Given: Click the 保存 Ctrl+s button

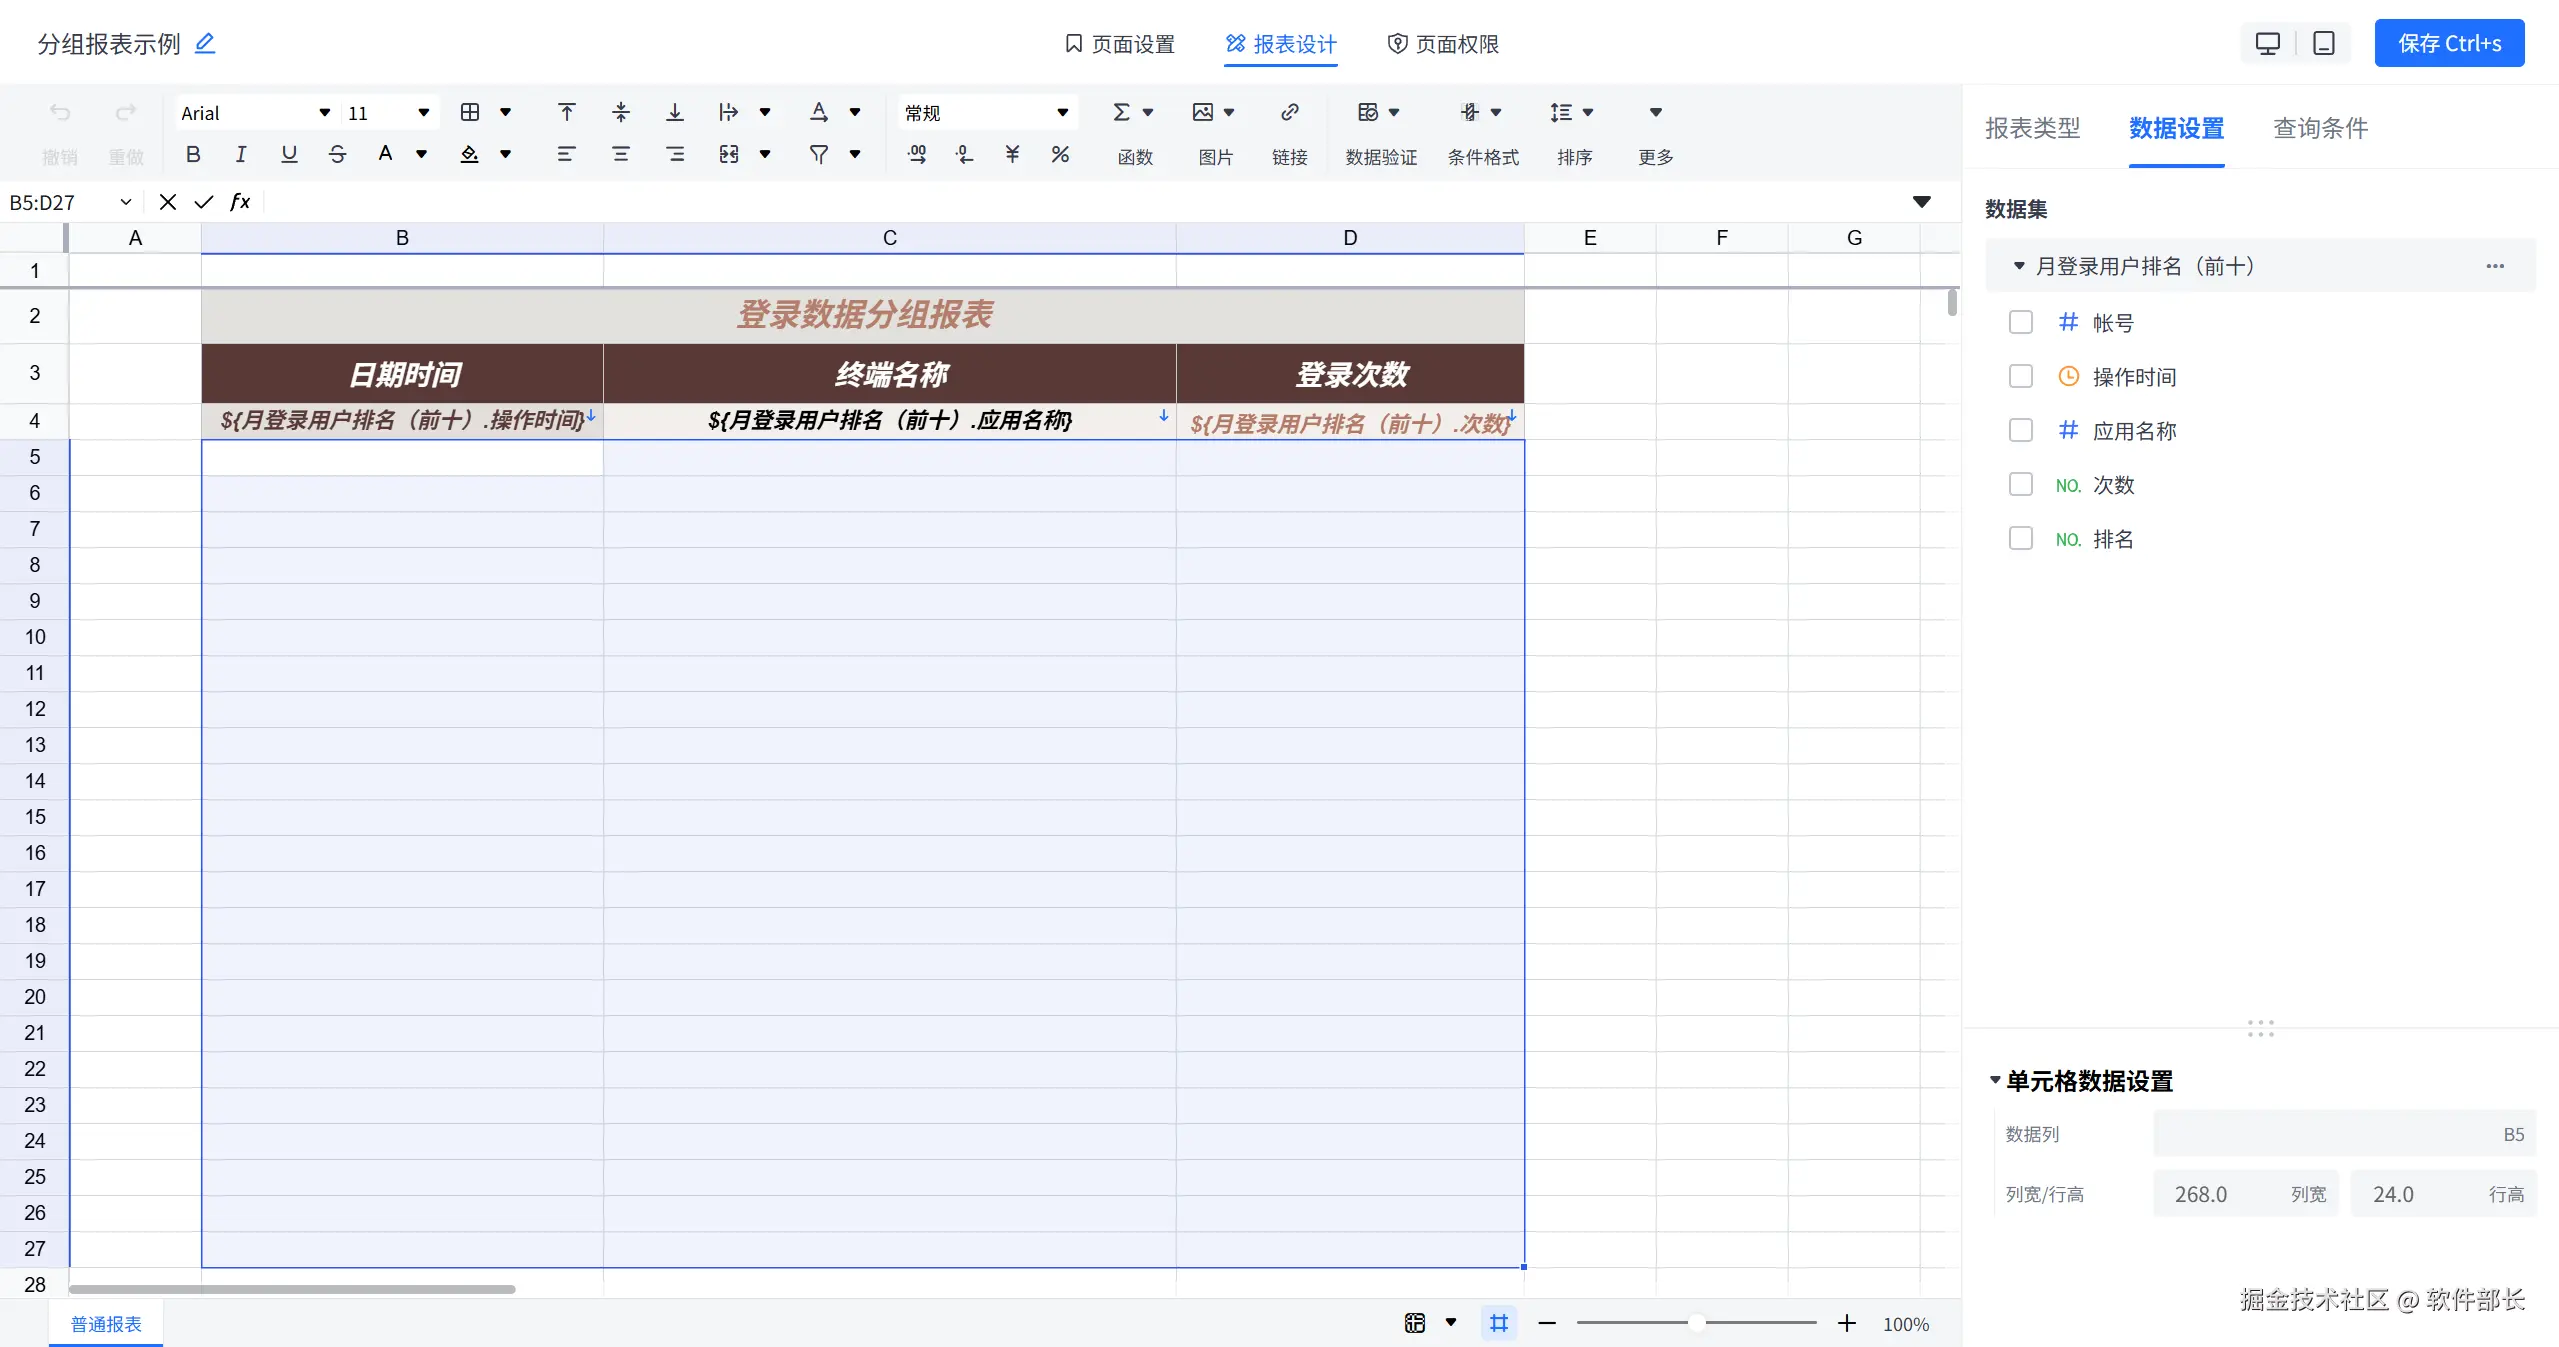Looking at the screenshot, I should (2448, 43).
